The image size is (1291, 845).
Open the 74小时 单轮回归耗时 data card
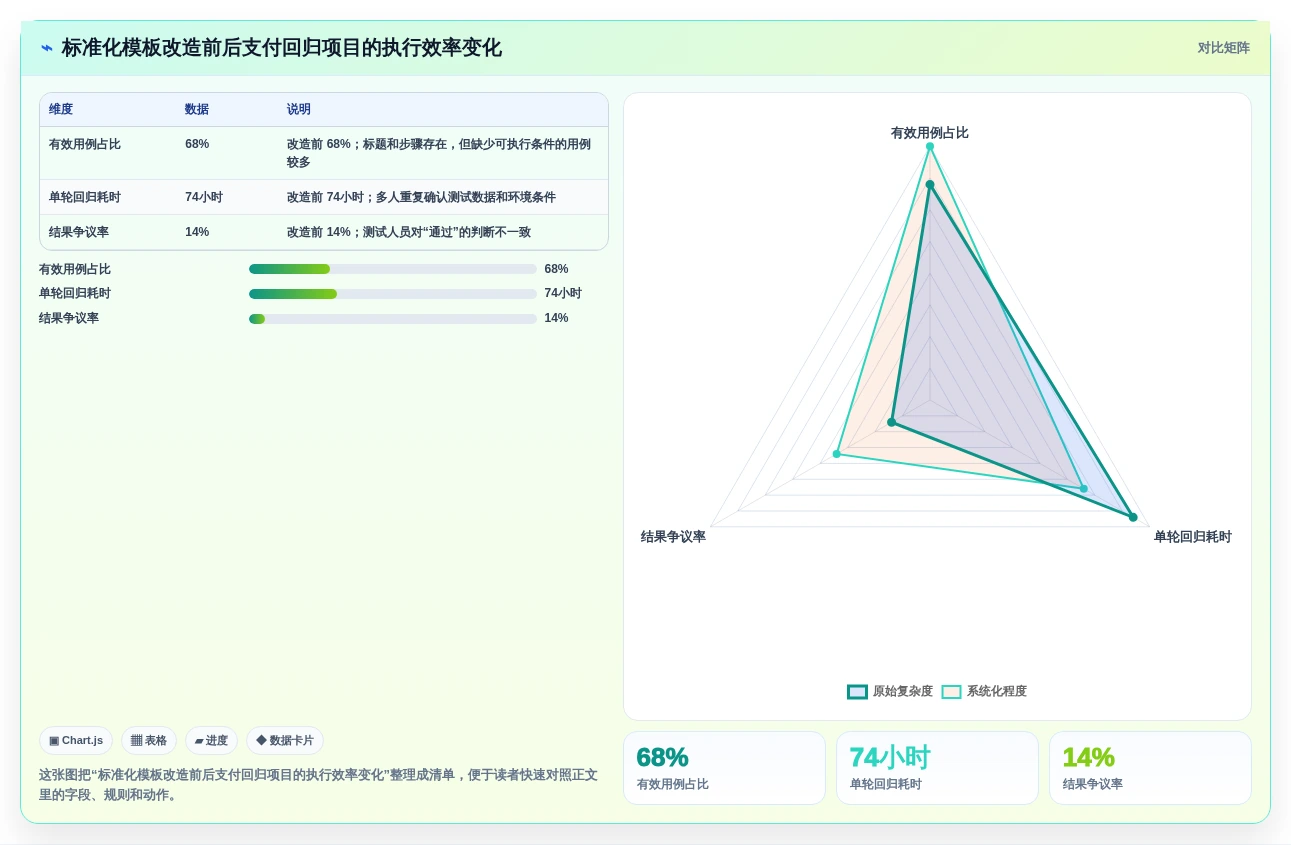click(937, 768)
